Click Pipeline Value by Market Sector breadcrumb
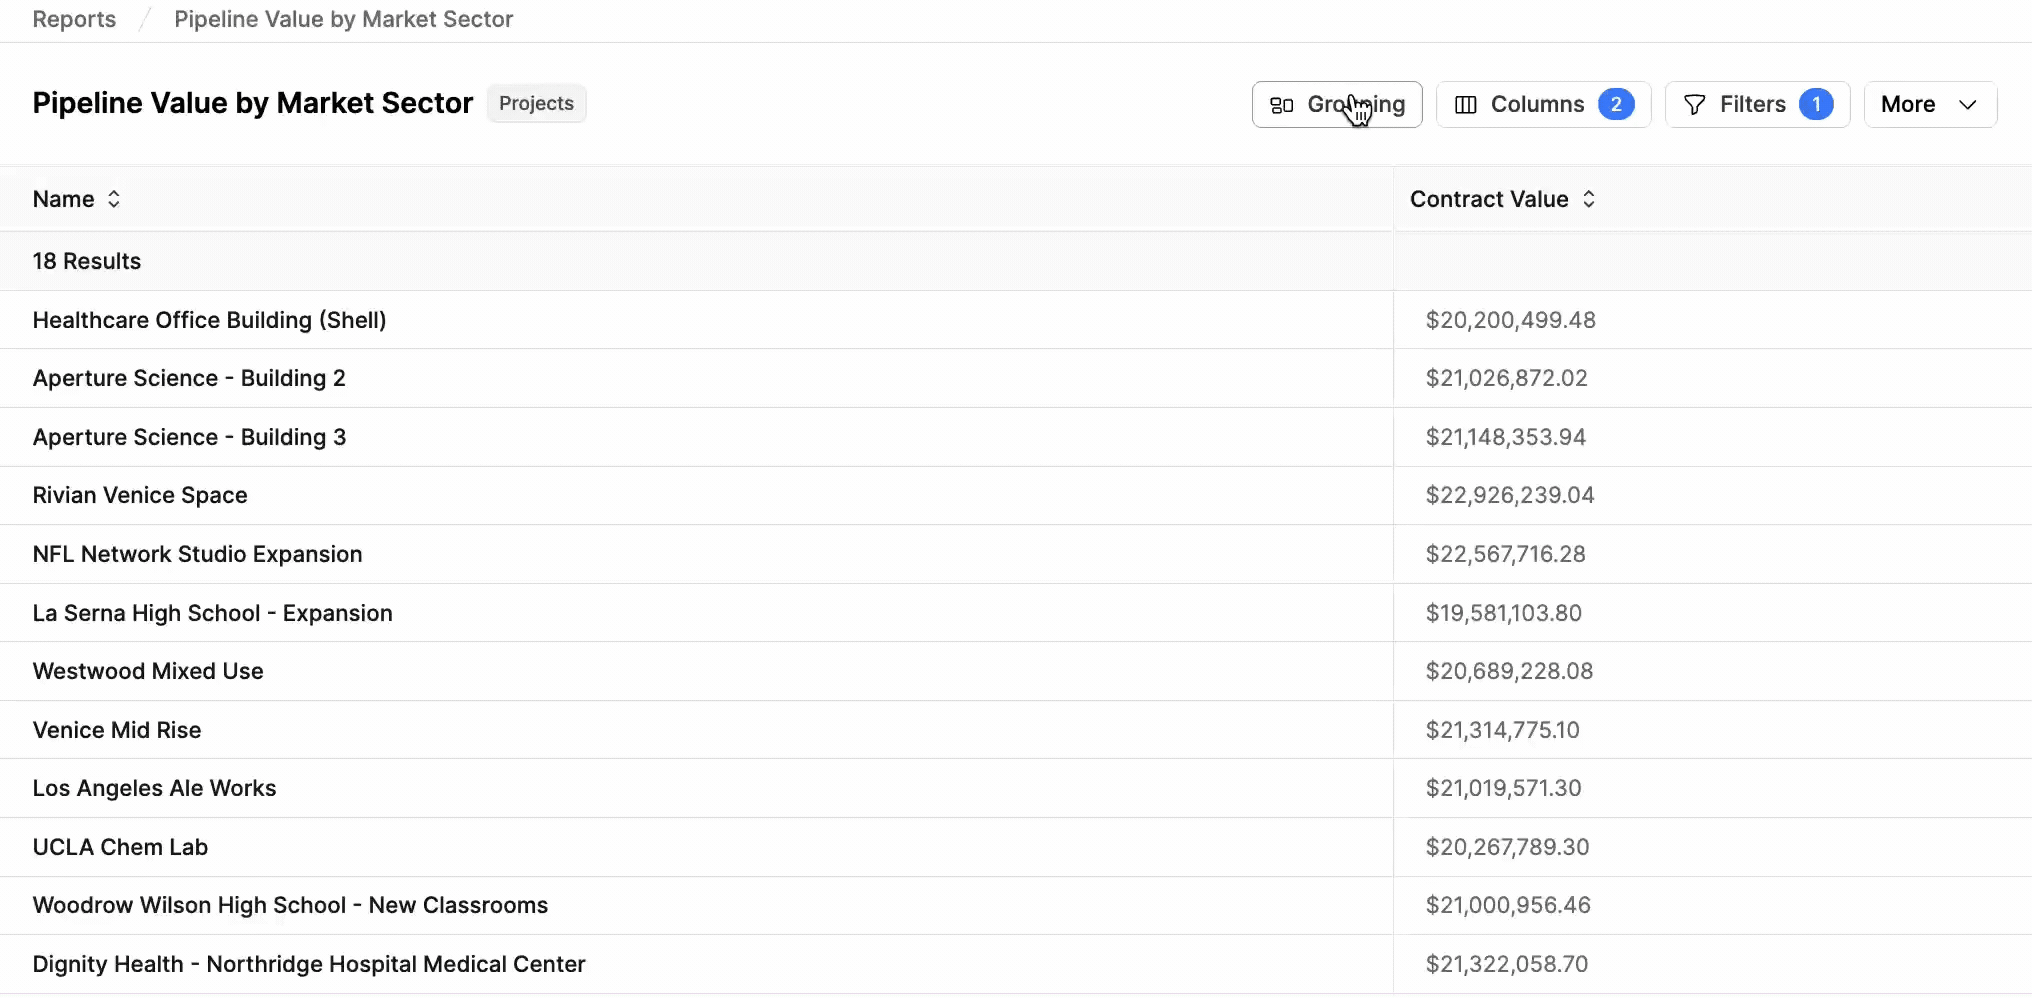This screenshot has height=998, width=2032. pyautogui.click(x=343, y=19)
